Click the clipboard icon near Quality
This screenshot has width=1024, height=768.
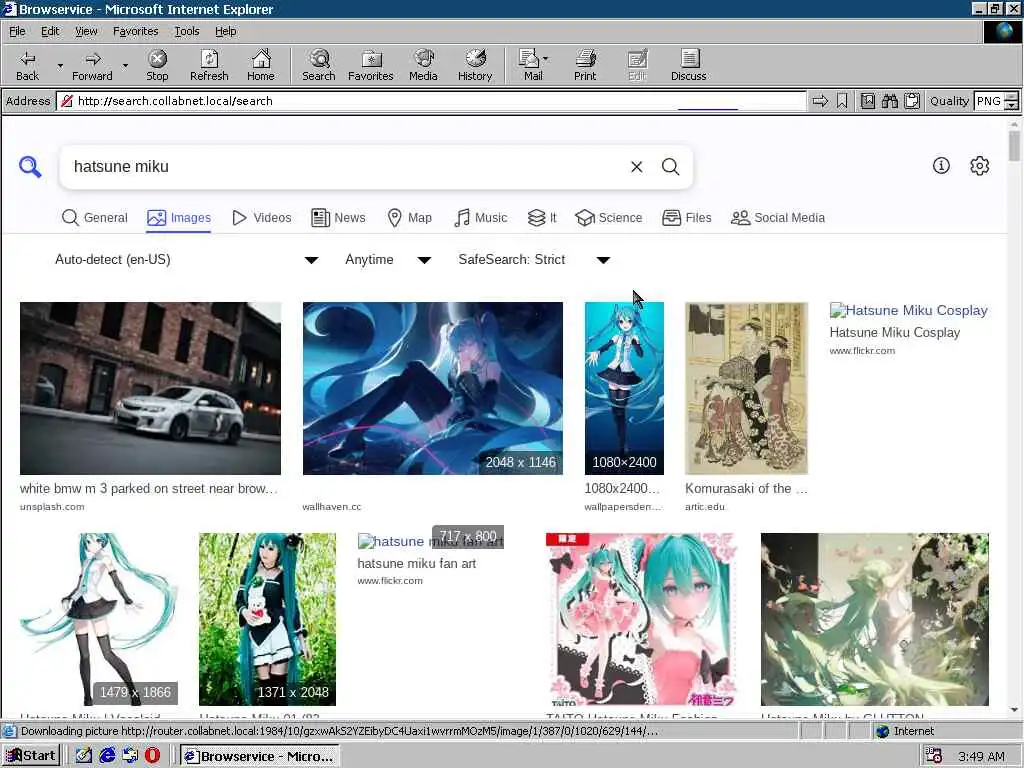pyautogui.click(x=912, y=101)
